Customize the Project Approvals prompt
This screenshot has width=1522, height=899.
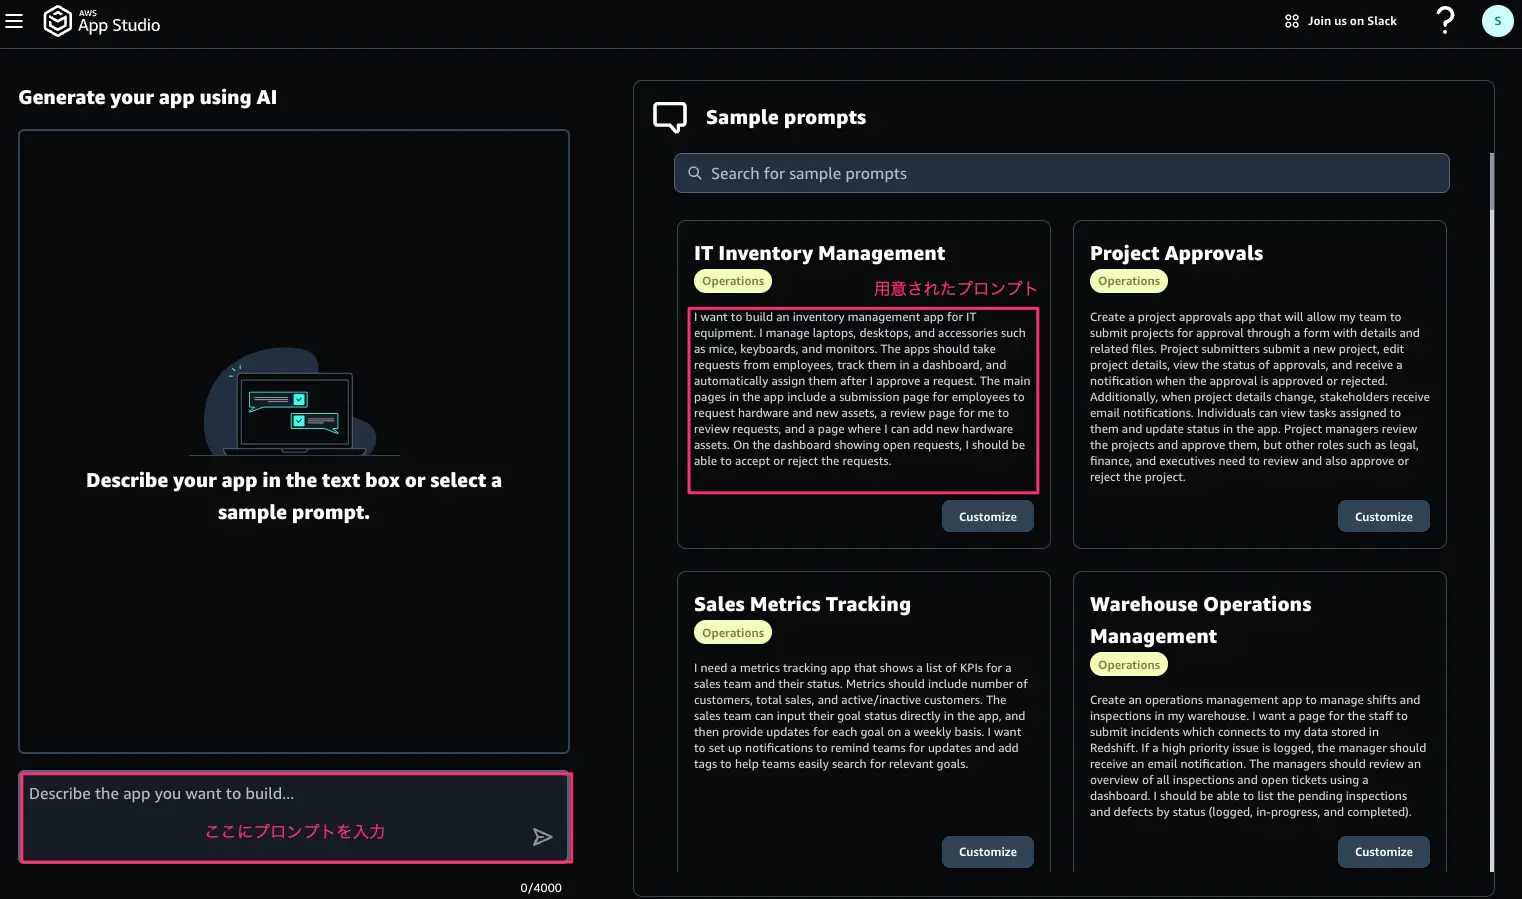[x=1384, y=516]
